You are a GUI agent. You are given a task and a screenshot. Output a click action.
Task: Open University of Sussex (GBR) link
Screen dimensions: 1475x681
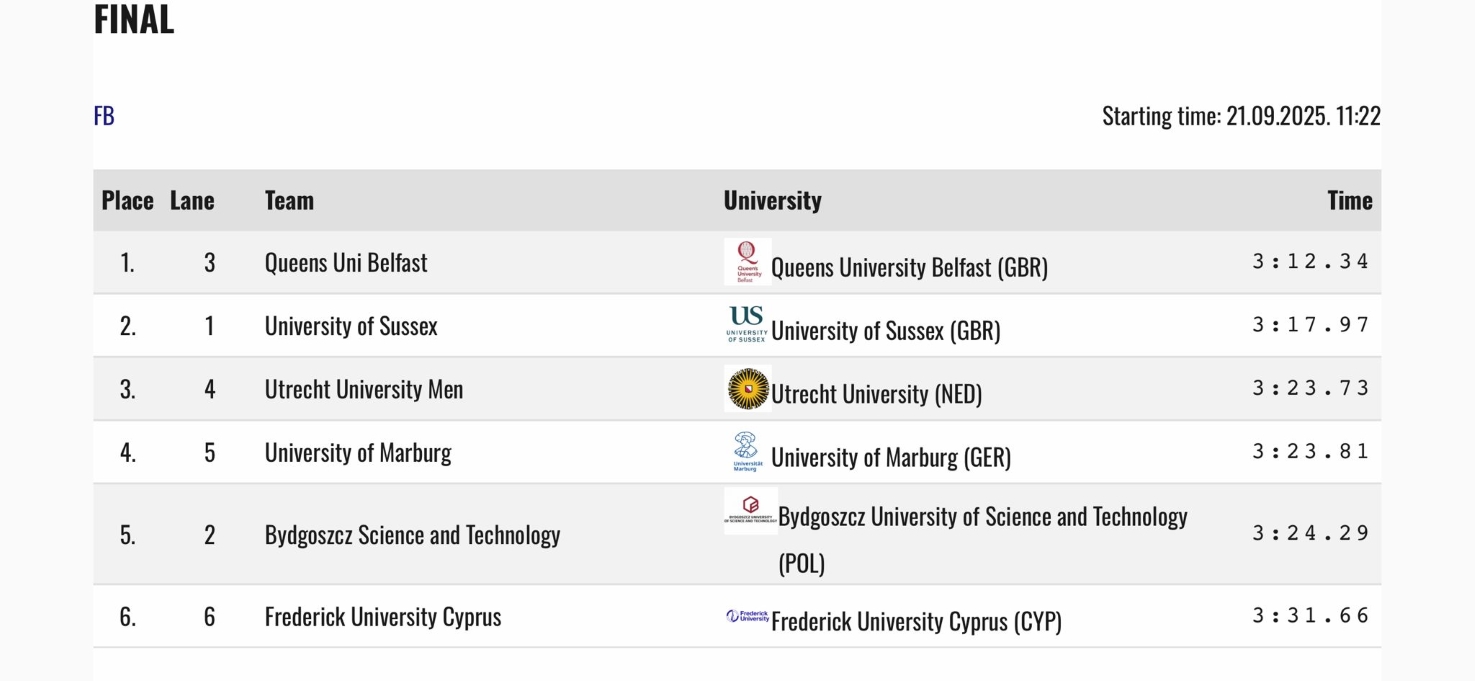pyautogui.click(x=885, y=331)
